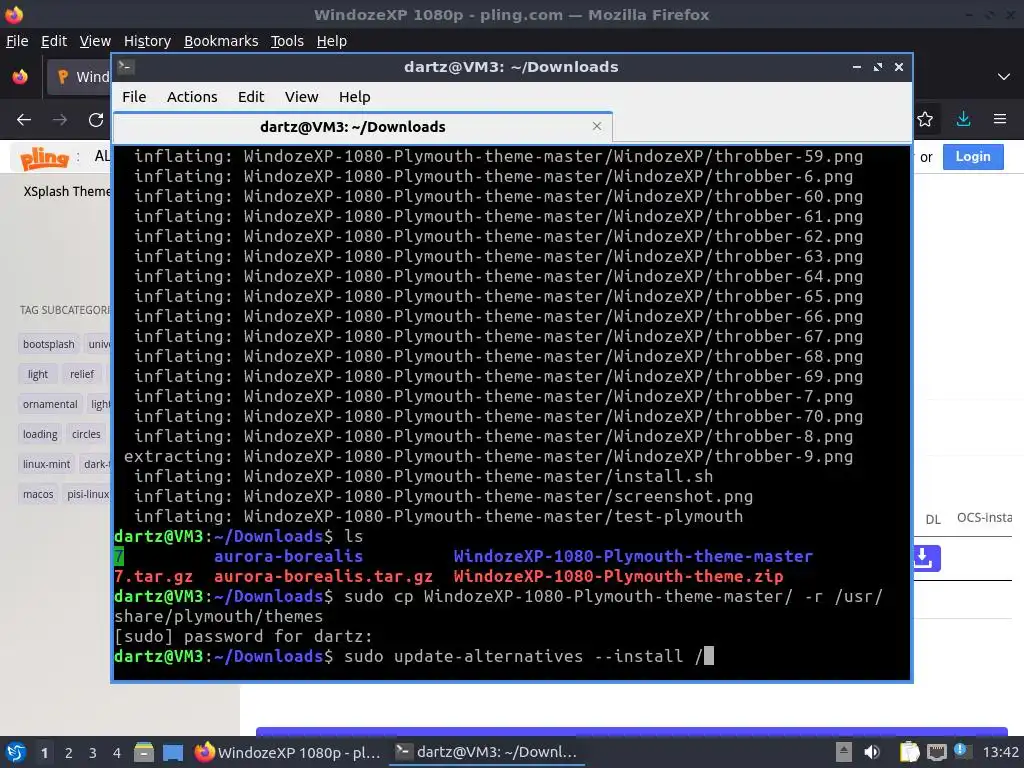Expand the Firefox list all tabs chevron
The width and height of the screenshot is (1024, 768).
coord(1004,77)
